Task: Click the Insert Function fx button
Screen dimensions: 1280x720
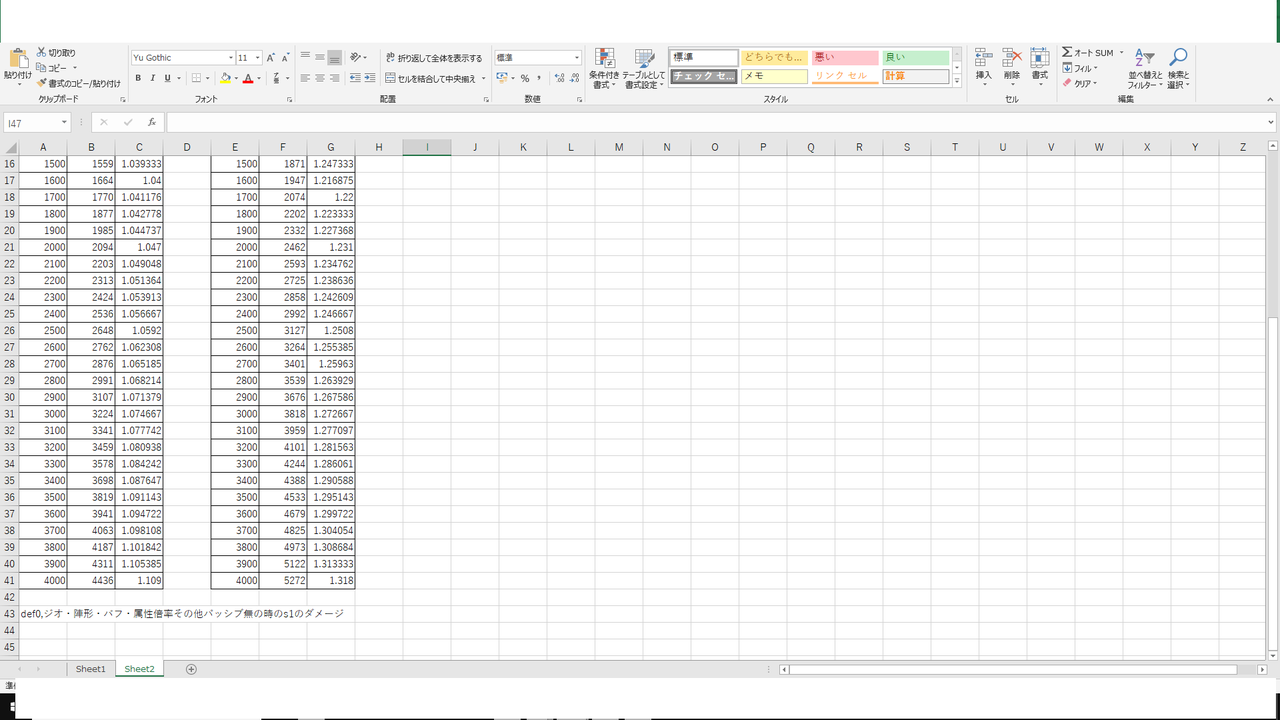Action: pos(152,123)
